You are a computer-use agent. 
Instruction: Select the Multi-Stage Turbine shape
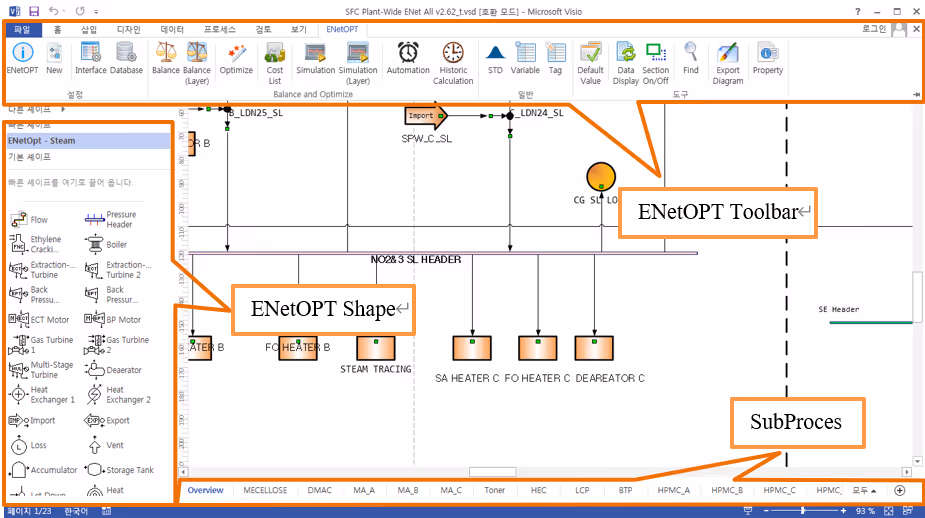41,370
